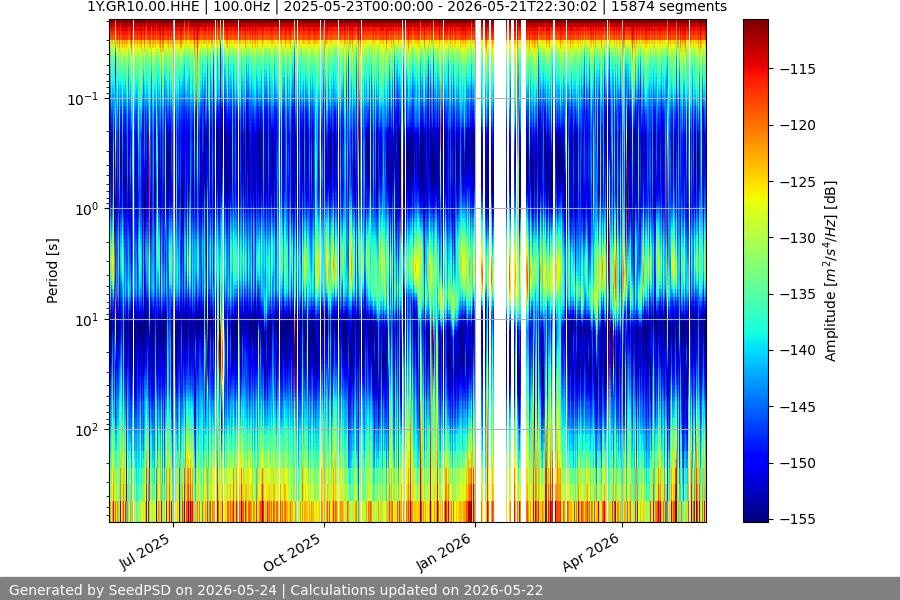Click the amplitude colorbar scale

(x=755, y=271)
